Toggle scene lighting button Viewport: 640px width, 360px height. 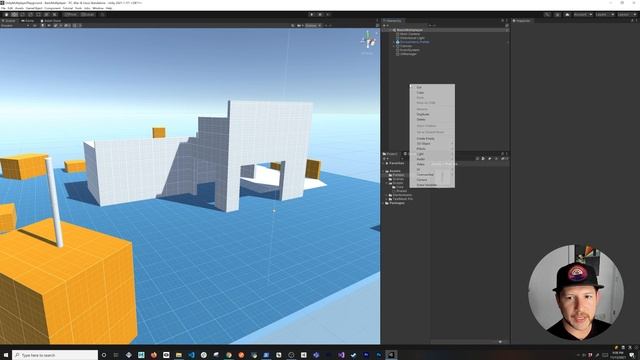(42, 25)
